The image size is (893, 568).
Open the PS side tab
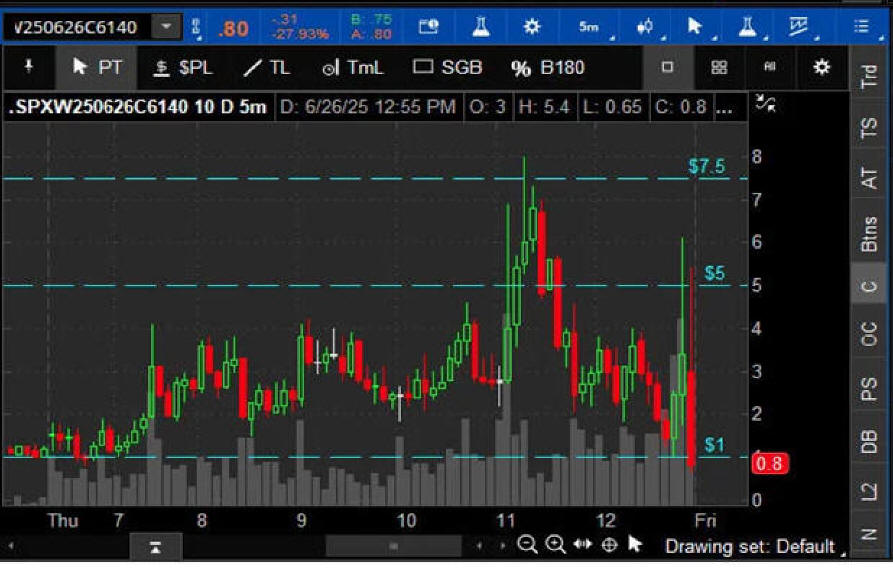click(869, 389)
